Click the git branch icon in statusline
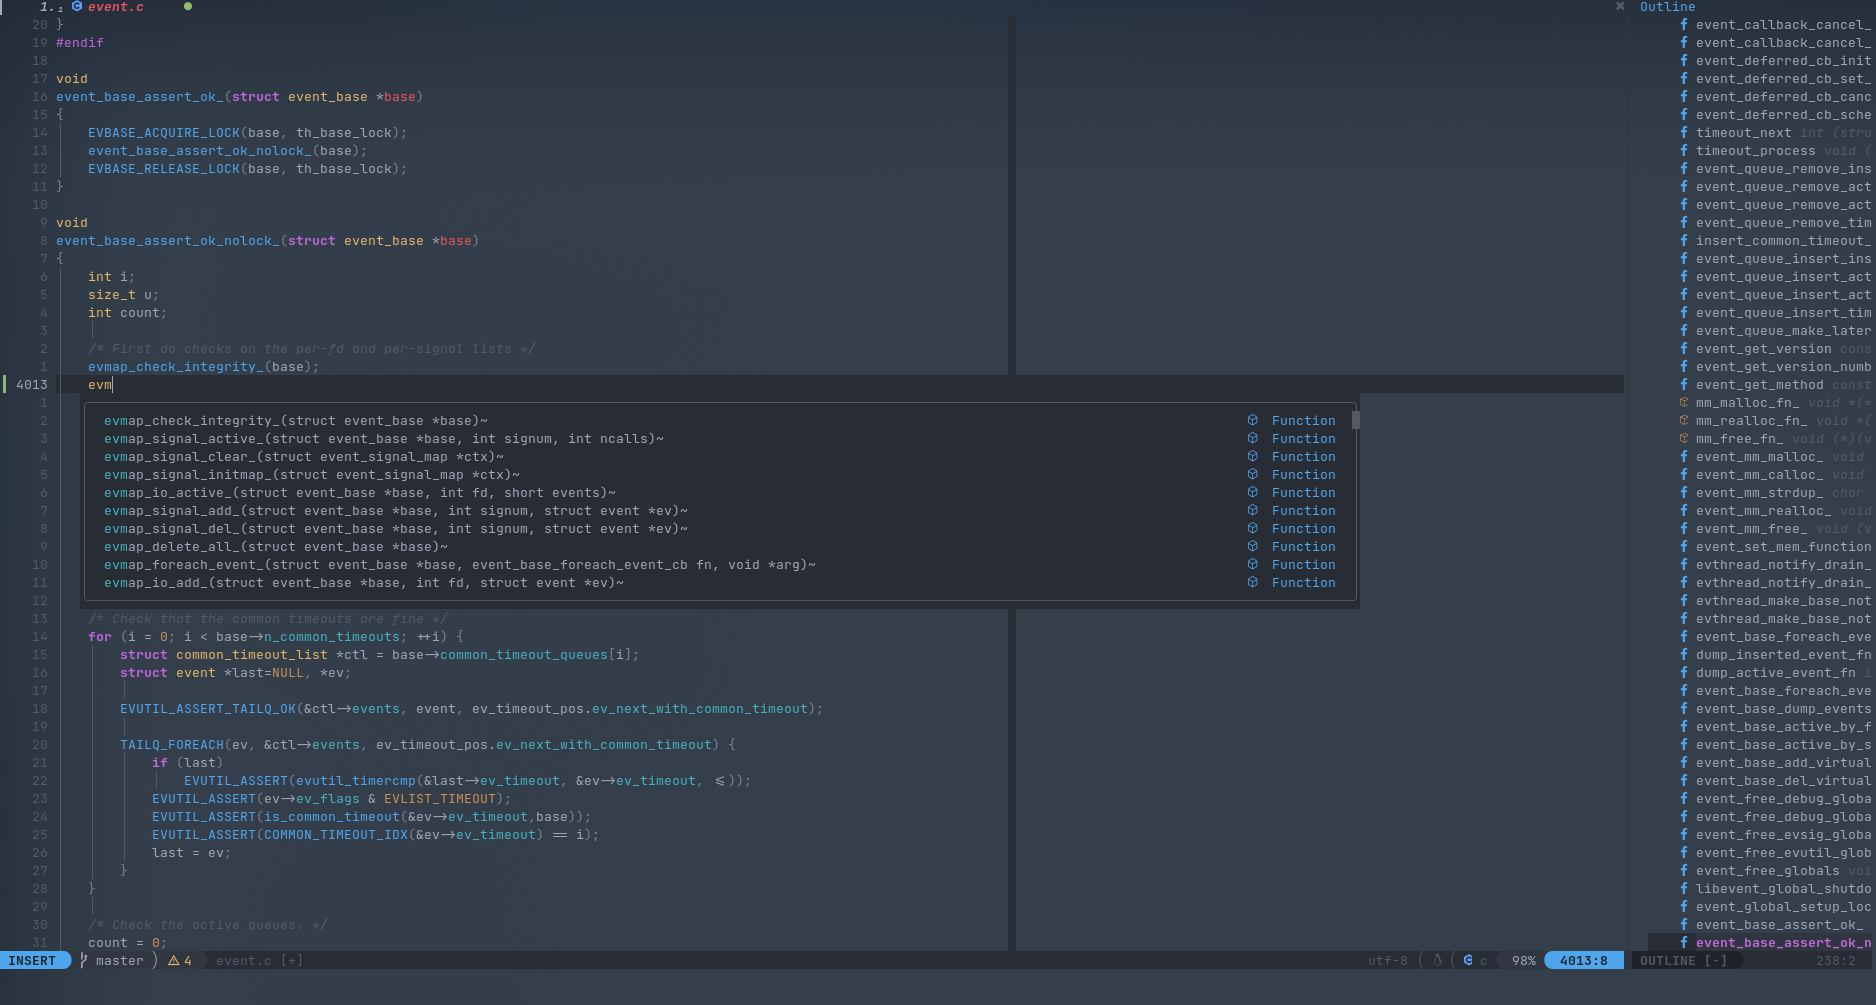1876x1005 pixels. pyautogui.click(x=84, y=961)
